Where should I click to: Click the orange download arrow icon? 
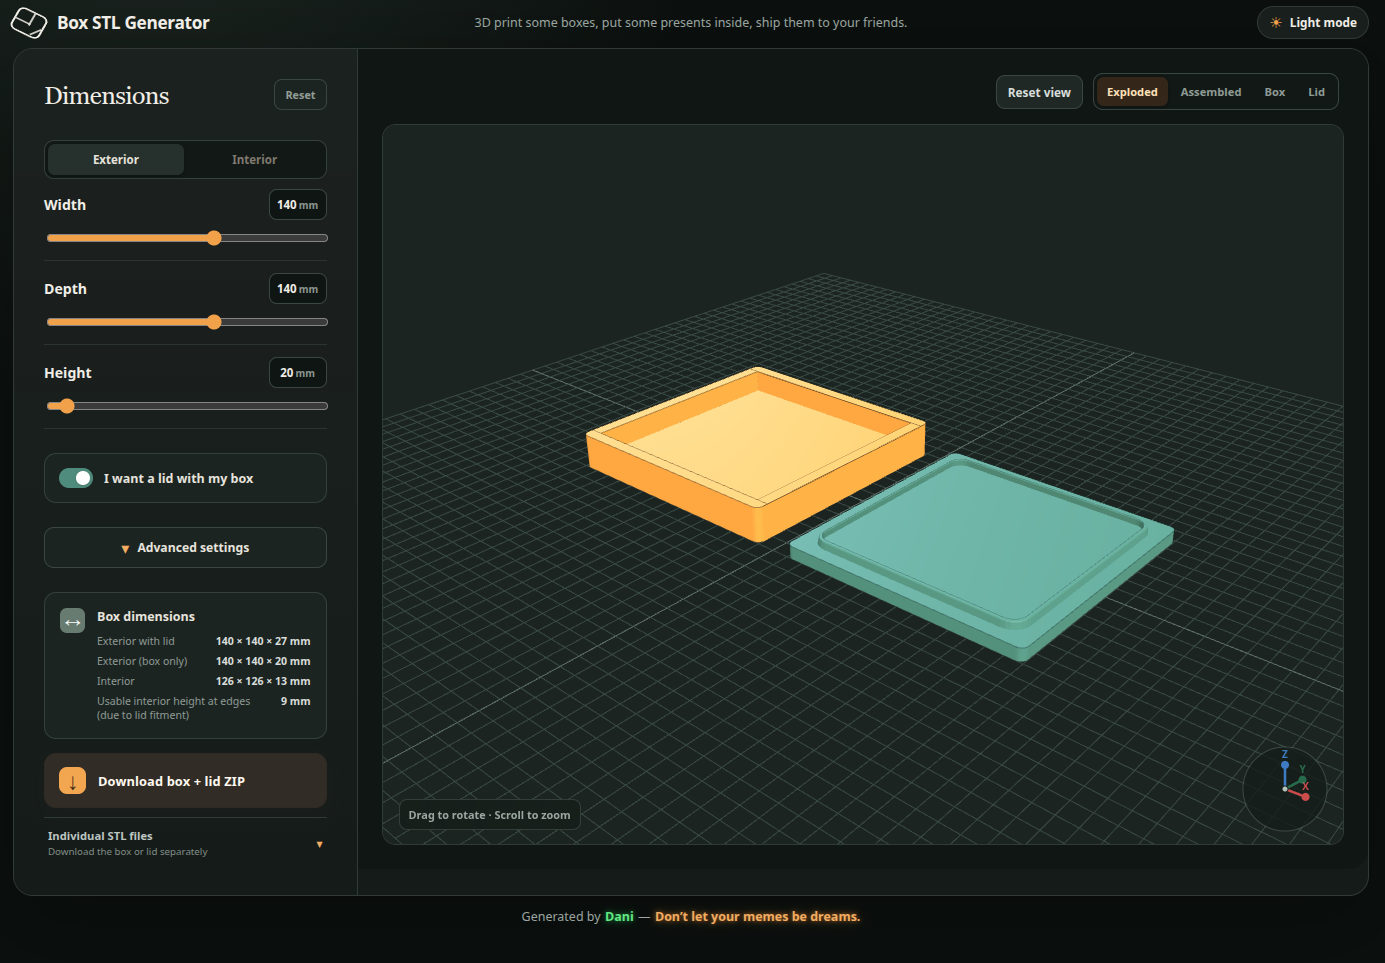(x=72, y=781)
